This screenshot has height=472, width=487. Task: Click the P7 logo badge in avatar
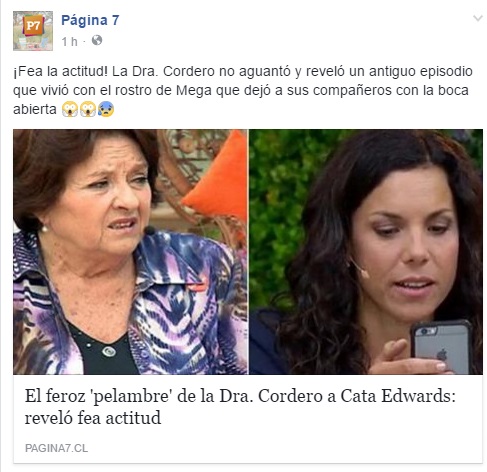point(33,25)
